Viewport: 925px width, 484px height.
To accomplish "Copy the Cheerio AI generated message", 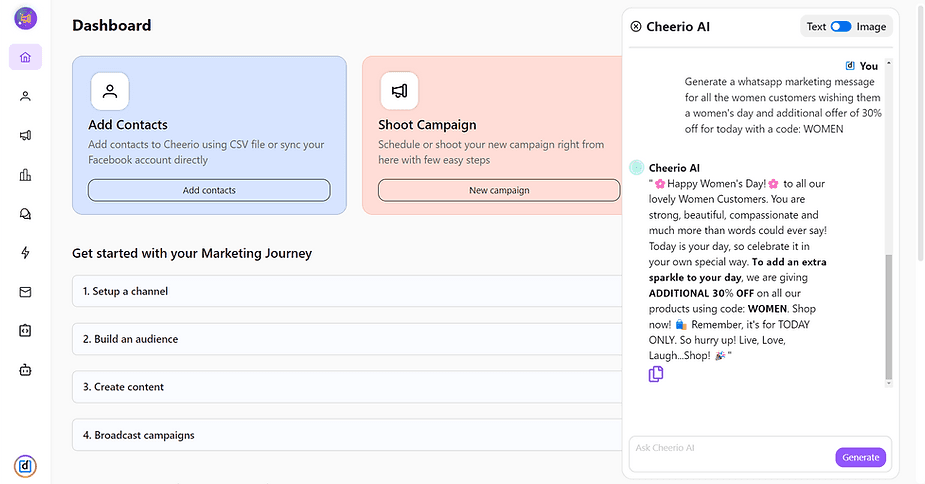I will tap(656, 374).
